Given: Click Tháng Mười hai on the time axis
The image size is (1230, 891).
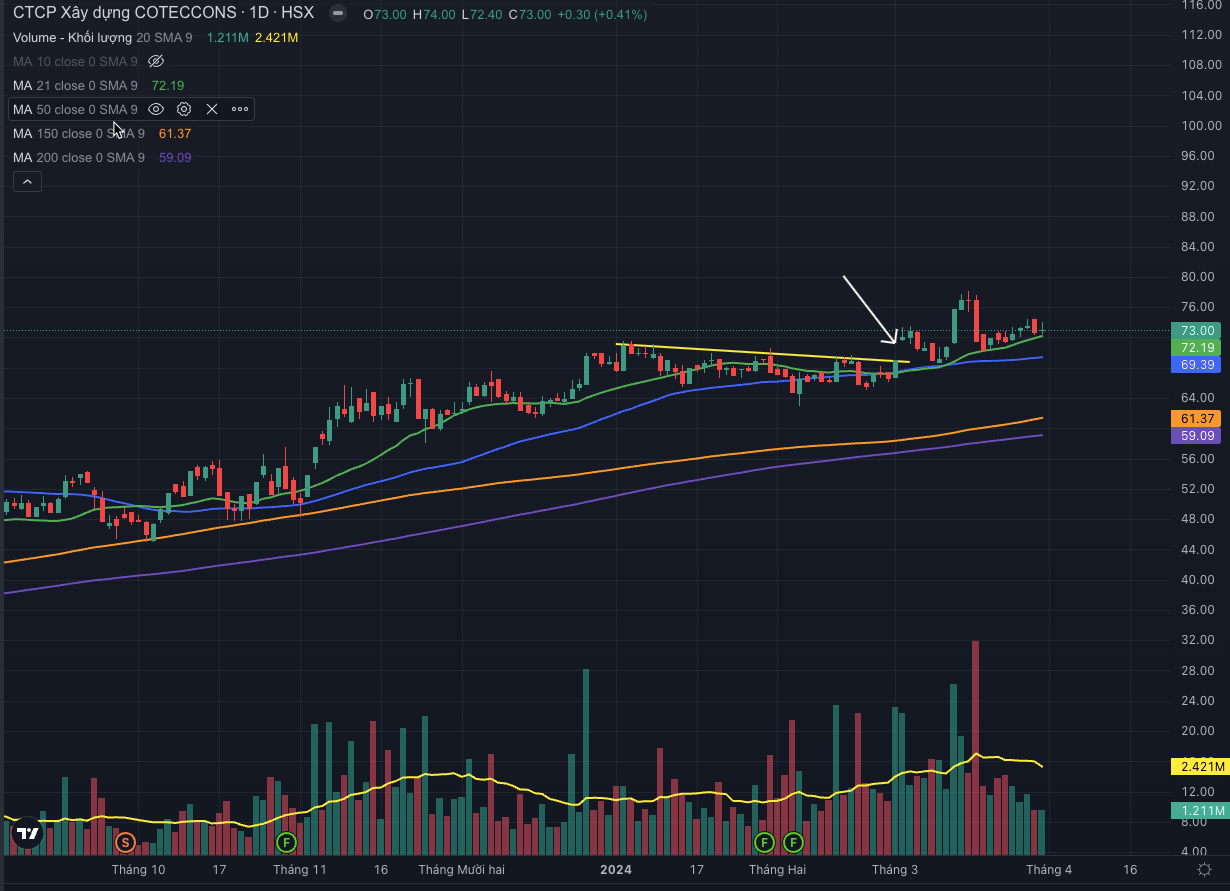Looking at the screenshot, I should (464, 870).
